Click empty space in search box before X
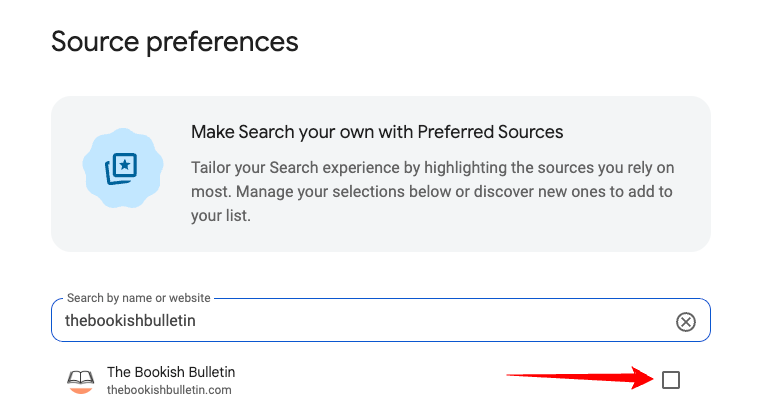 pyautogui.click(x=432, y=321)
